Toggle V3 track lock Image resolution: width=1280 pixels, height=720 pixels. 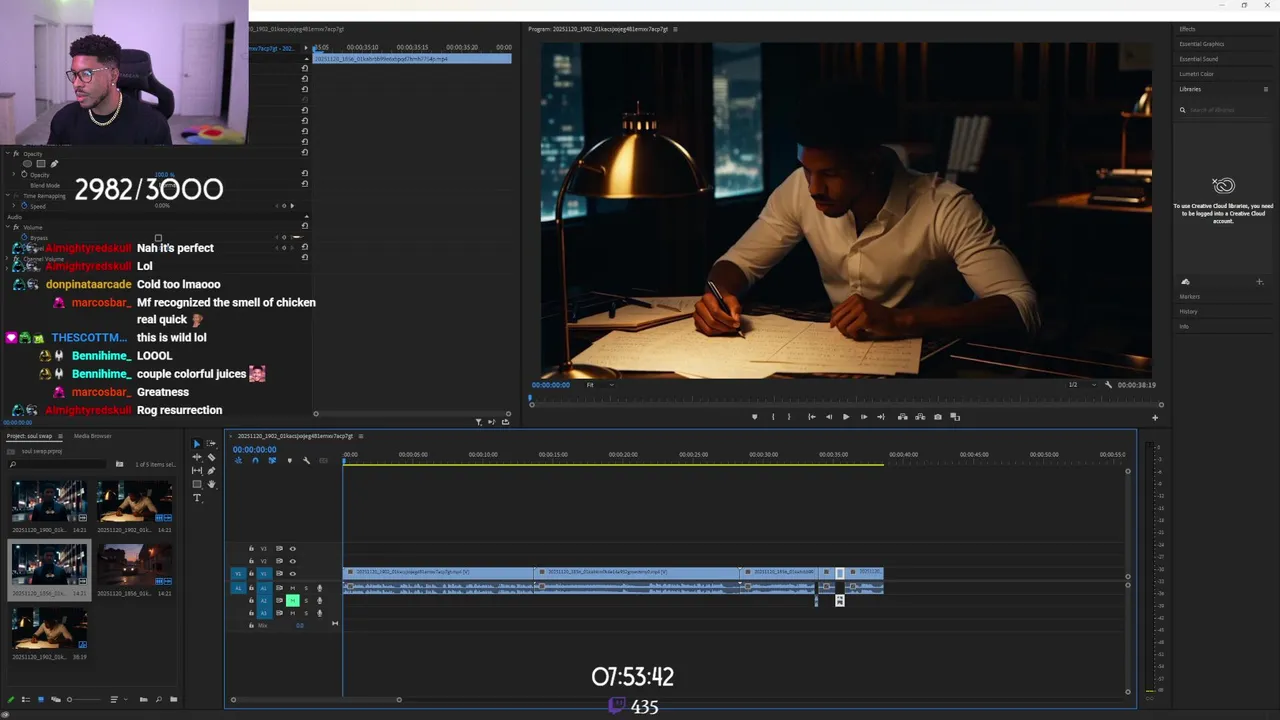(251, 549)
